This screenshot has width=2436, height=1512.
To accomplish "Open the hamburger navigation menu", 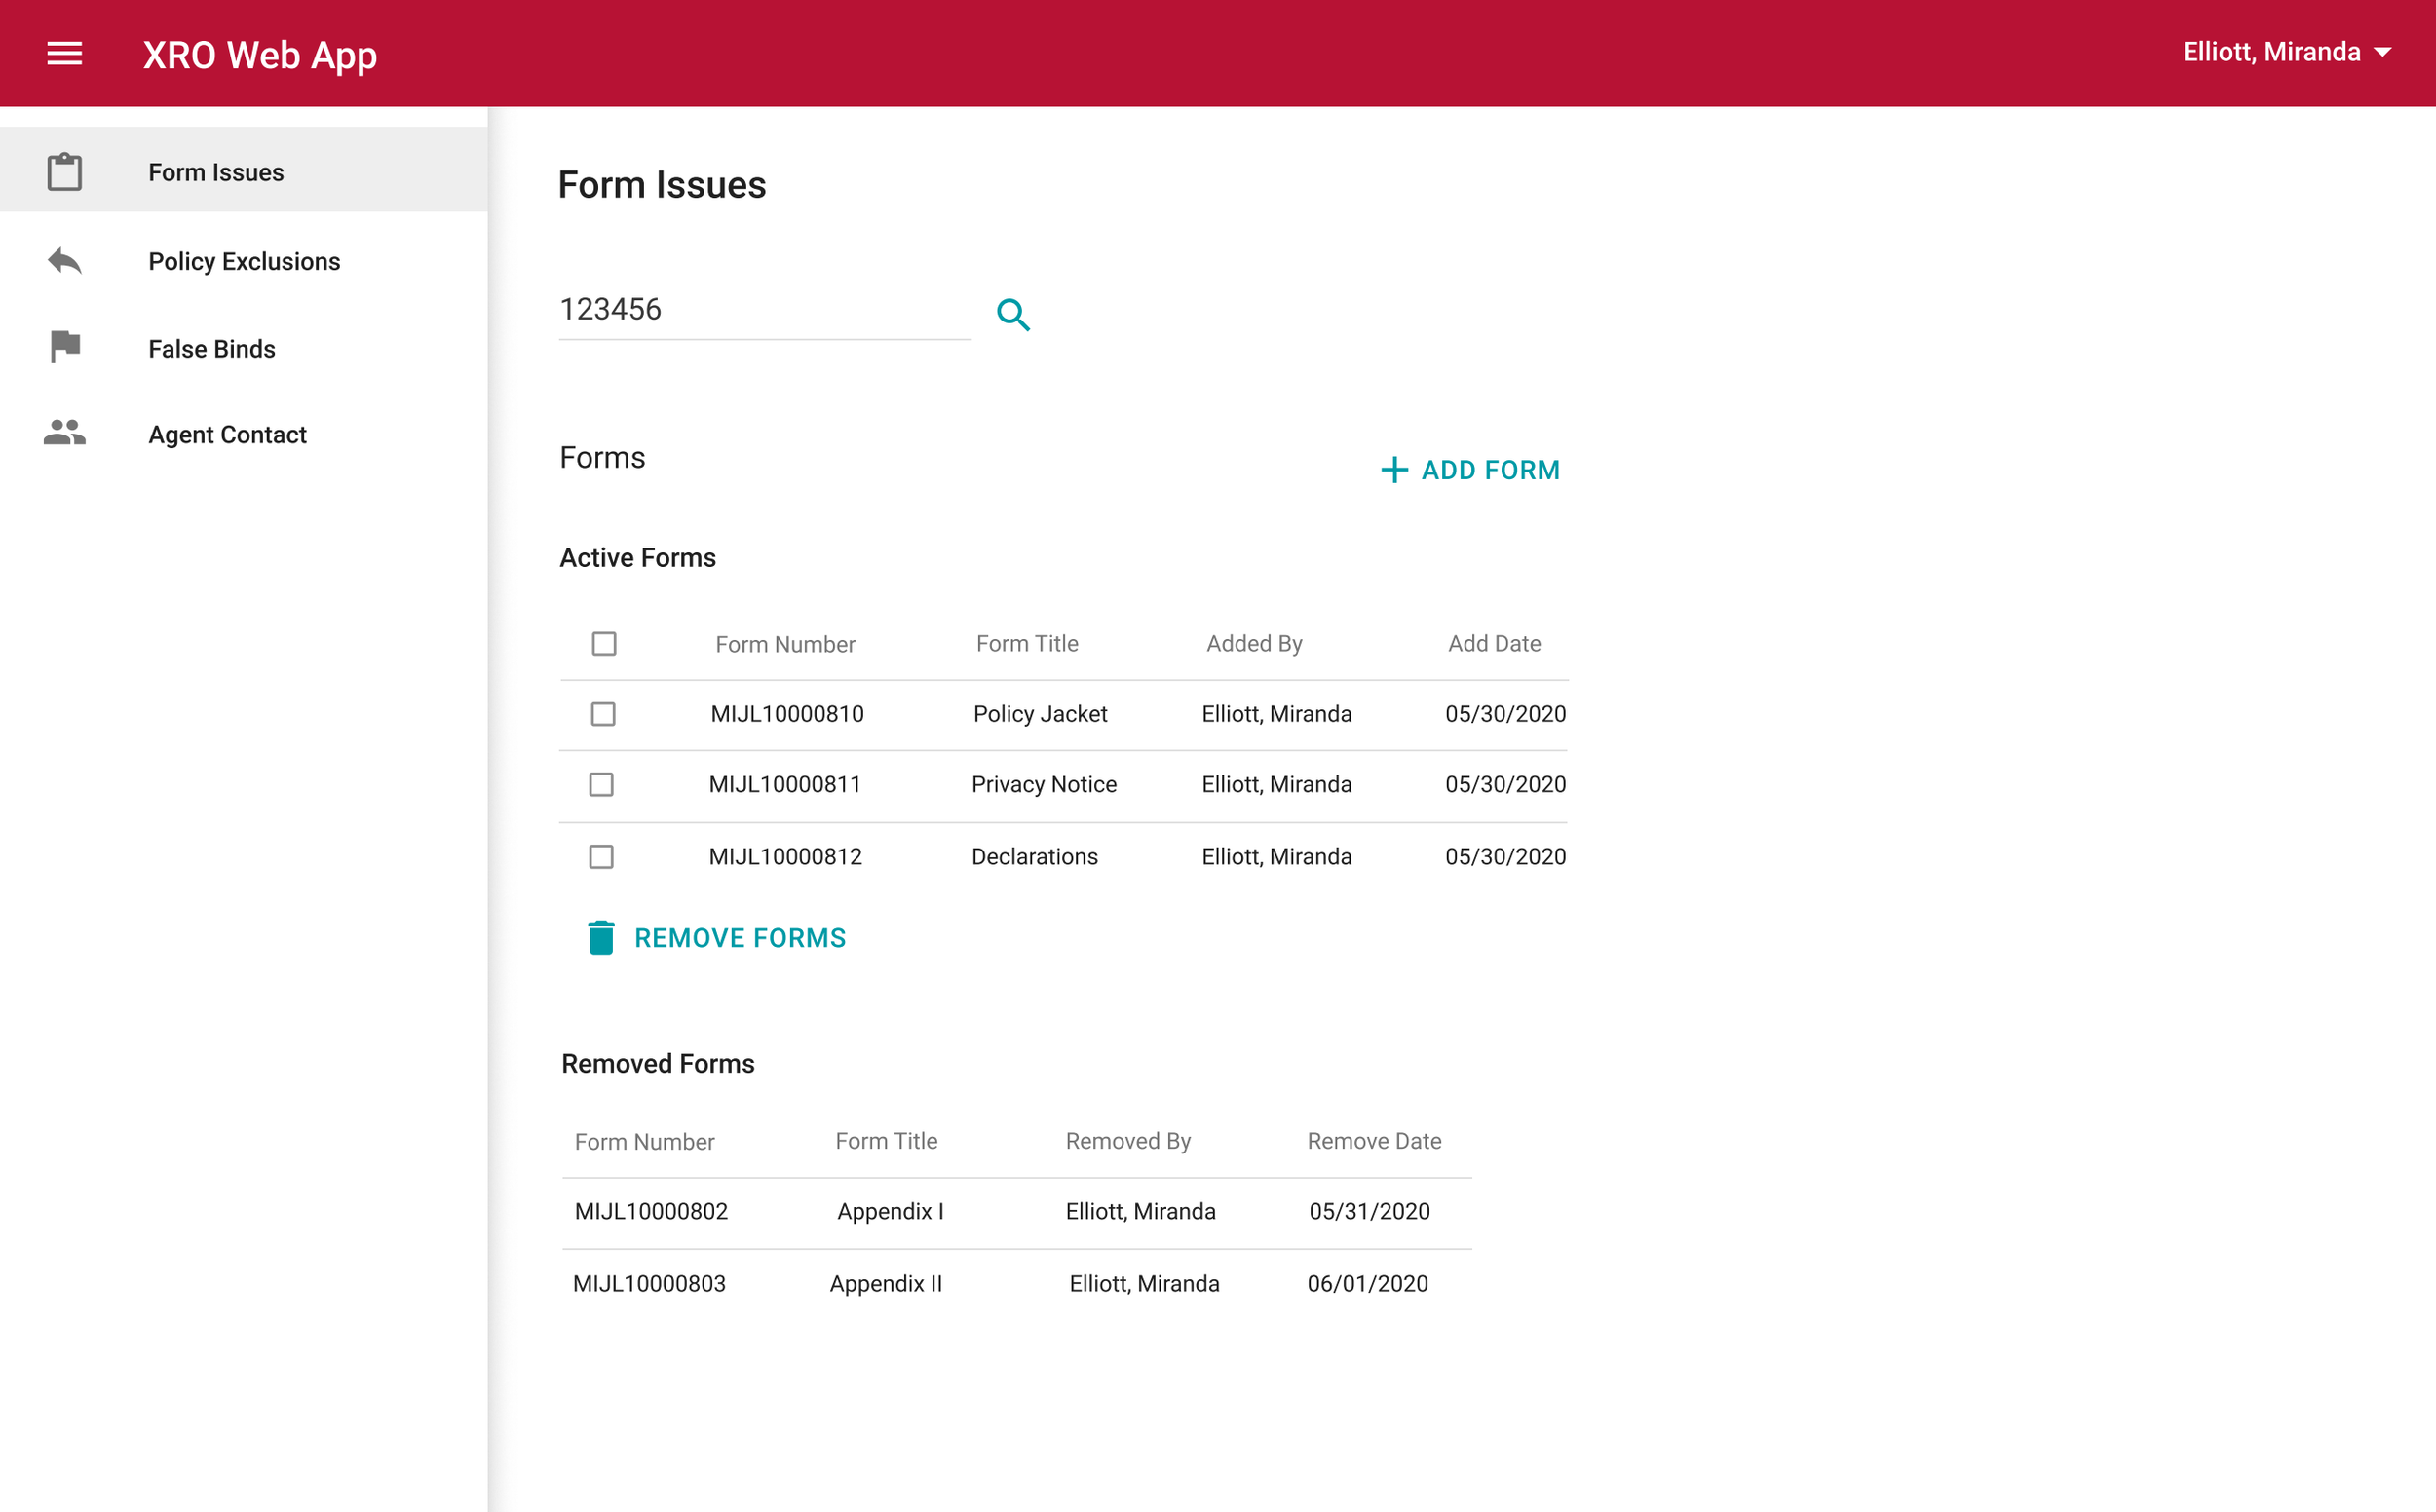I will pos(64,53).
